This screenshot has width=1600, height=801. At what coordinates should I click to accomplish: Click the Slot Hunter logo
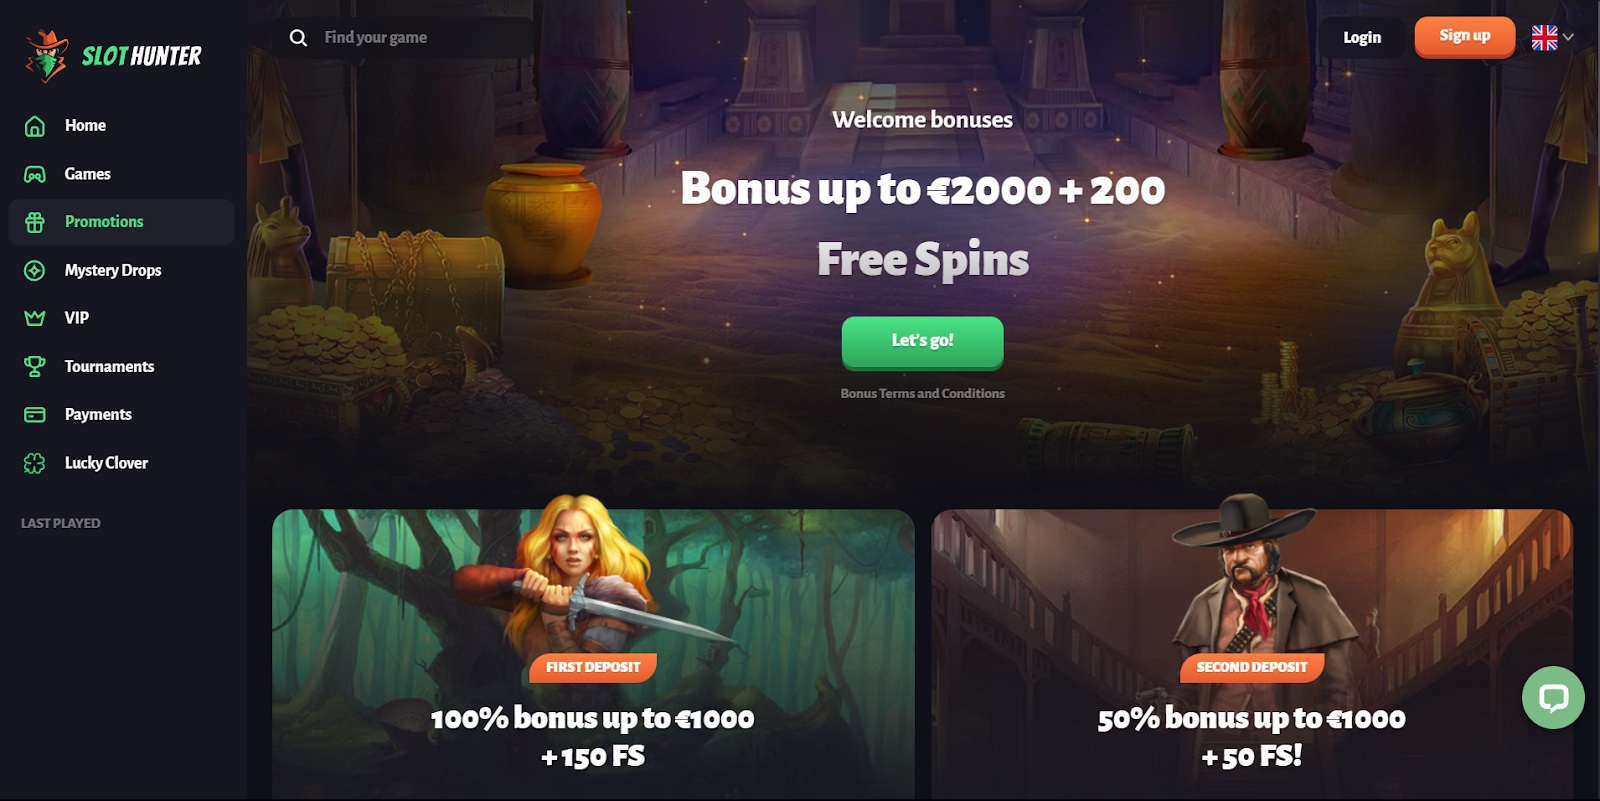pos(113,56)
